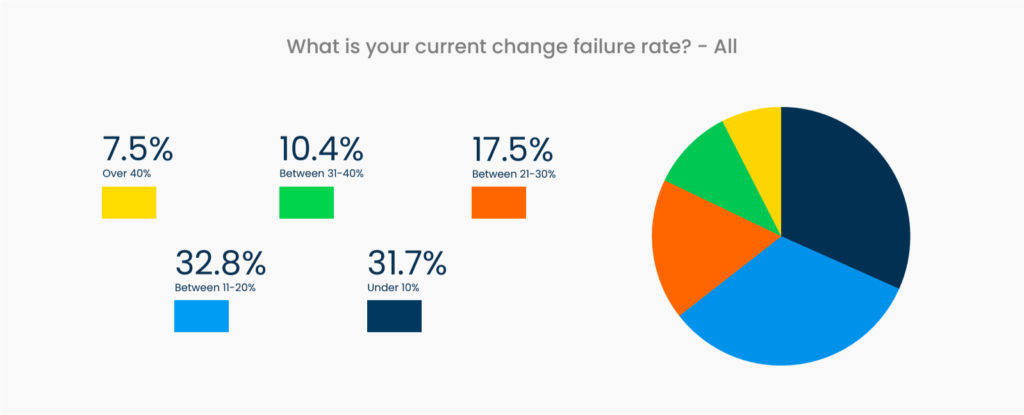Select the "Under 10%" legend label
The height and width of the screenshot is (415, 1024).
[393, 288]
